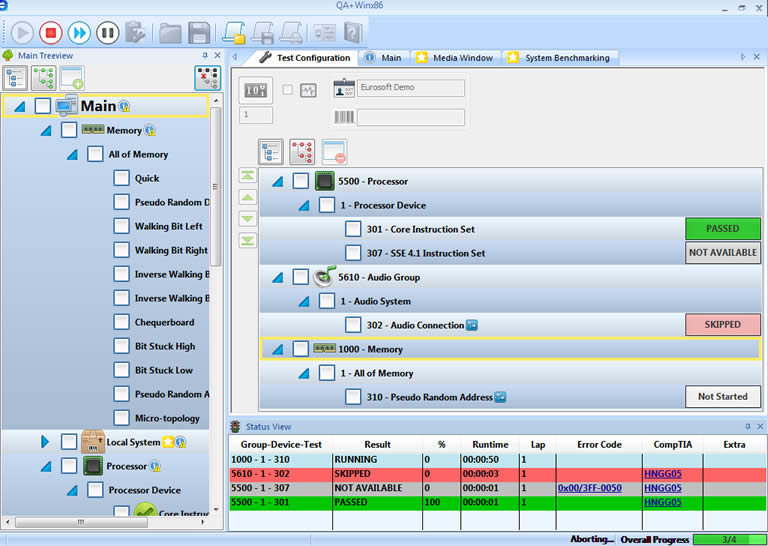Click the Overall Progress bar
768x546 pixels.
(727, 539)
